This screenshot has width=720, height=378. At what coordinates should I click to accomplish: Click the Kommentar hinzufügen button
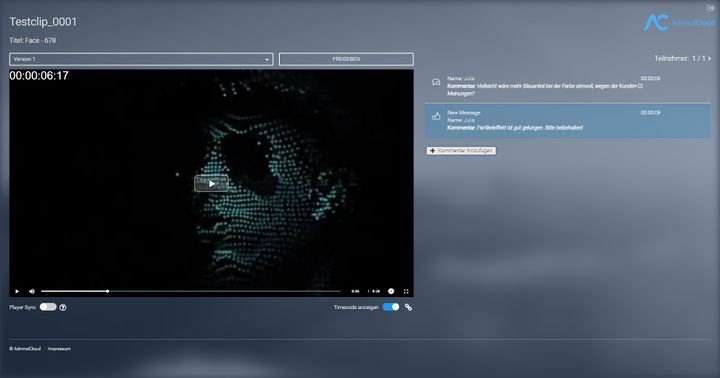461,151
